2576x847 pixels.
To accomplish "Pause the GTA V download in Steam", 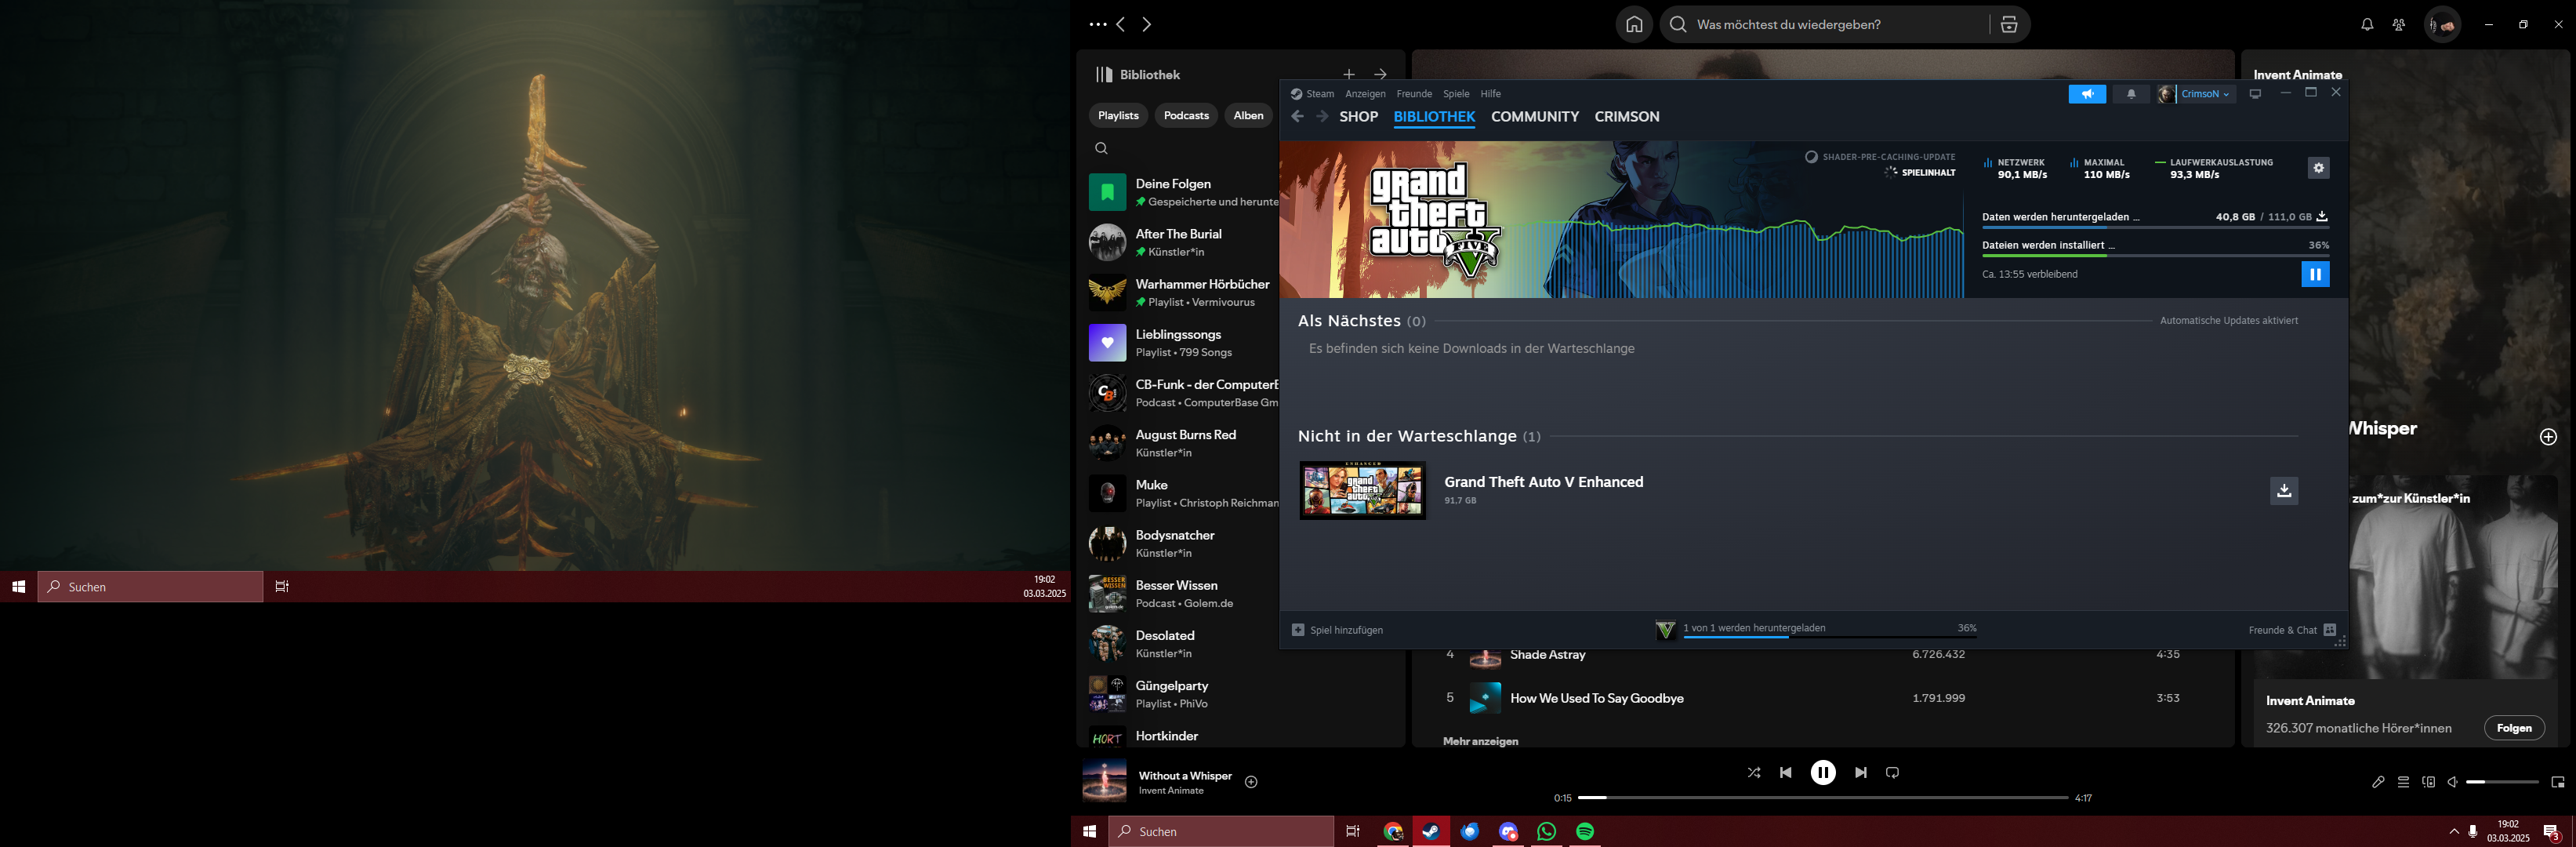I will click(x=2314, y=274).
